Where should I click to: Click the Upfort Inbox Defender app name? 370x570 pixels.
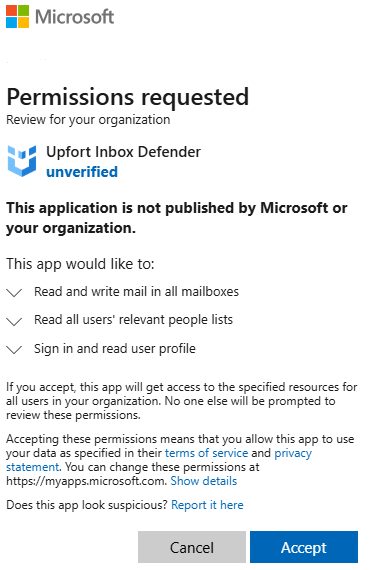[123, 152]
